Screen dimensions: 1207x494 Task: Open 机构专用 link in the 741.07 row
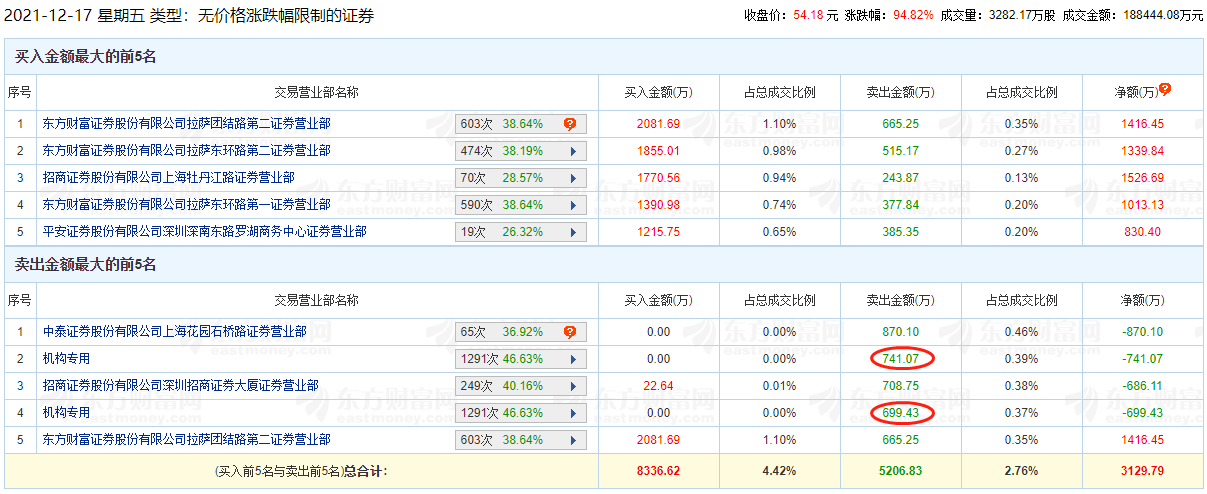67,359
